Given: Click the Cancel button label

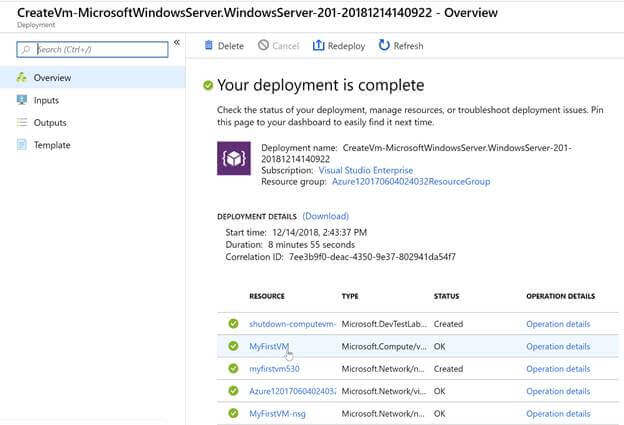Looking at the screenshot, I should coord(286,46).
